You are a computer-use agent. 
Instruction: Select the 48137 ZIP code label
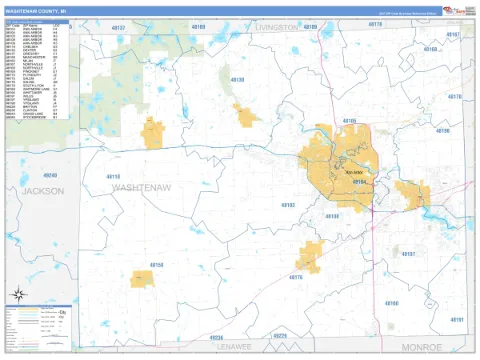(x=118, y=28)
